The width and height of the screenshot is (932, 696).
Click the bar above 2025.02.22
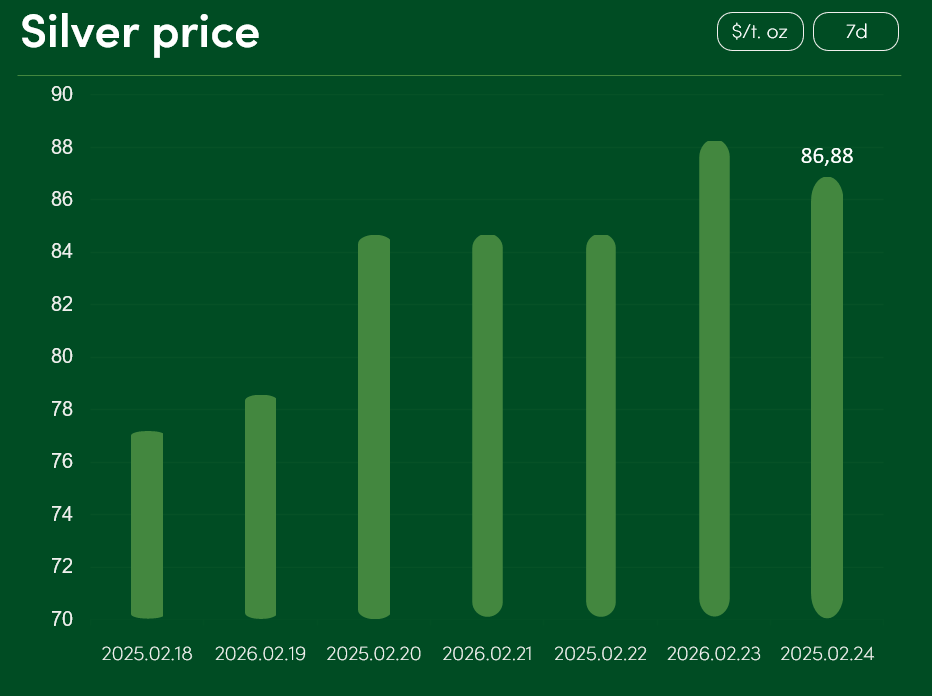pyautogui.click(x=601, y=426)
